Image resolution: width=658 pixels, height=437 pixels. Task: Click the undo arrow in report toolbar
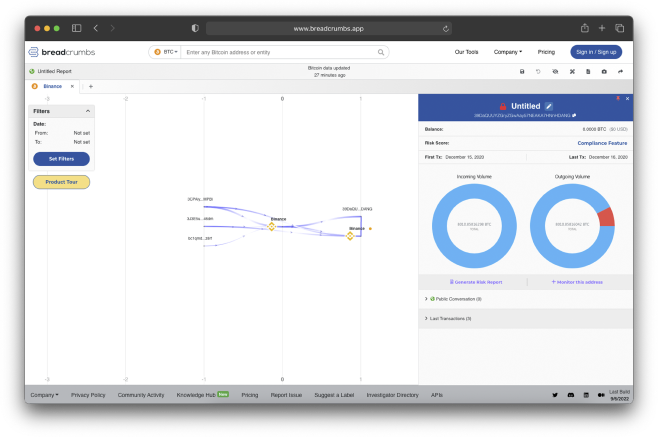[538, 71]
